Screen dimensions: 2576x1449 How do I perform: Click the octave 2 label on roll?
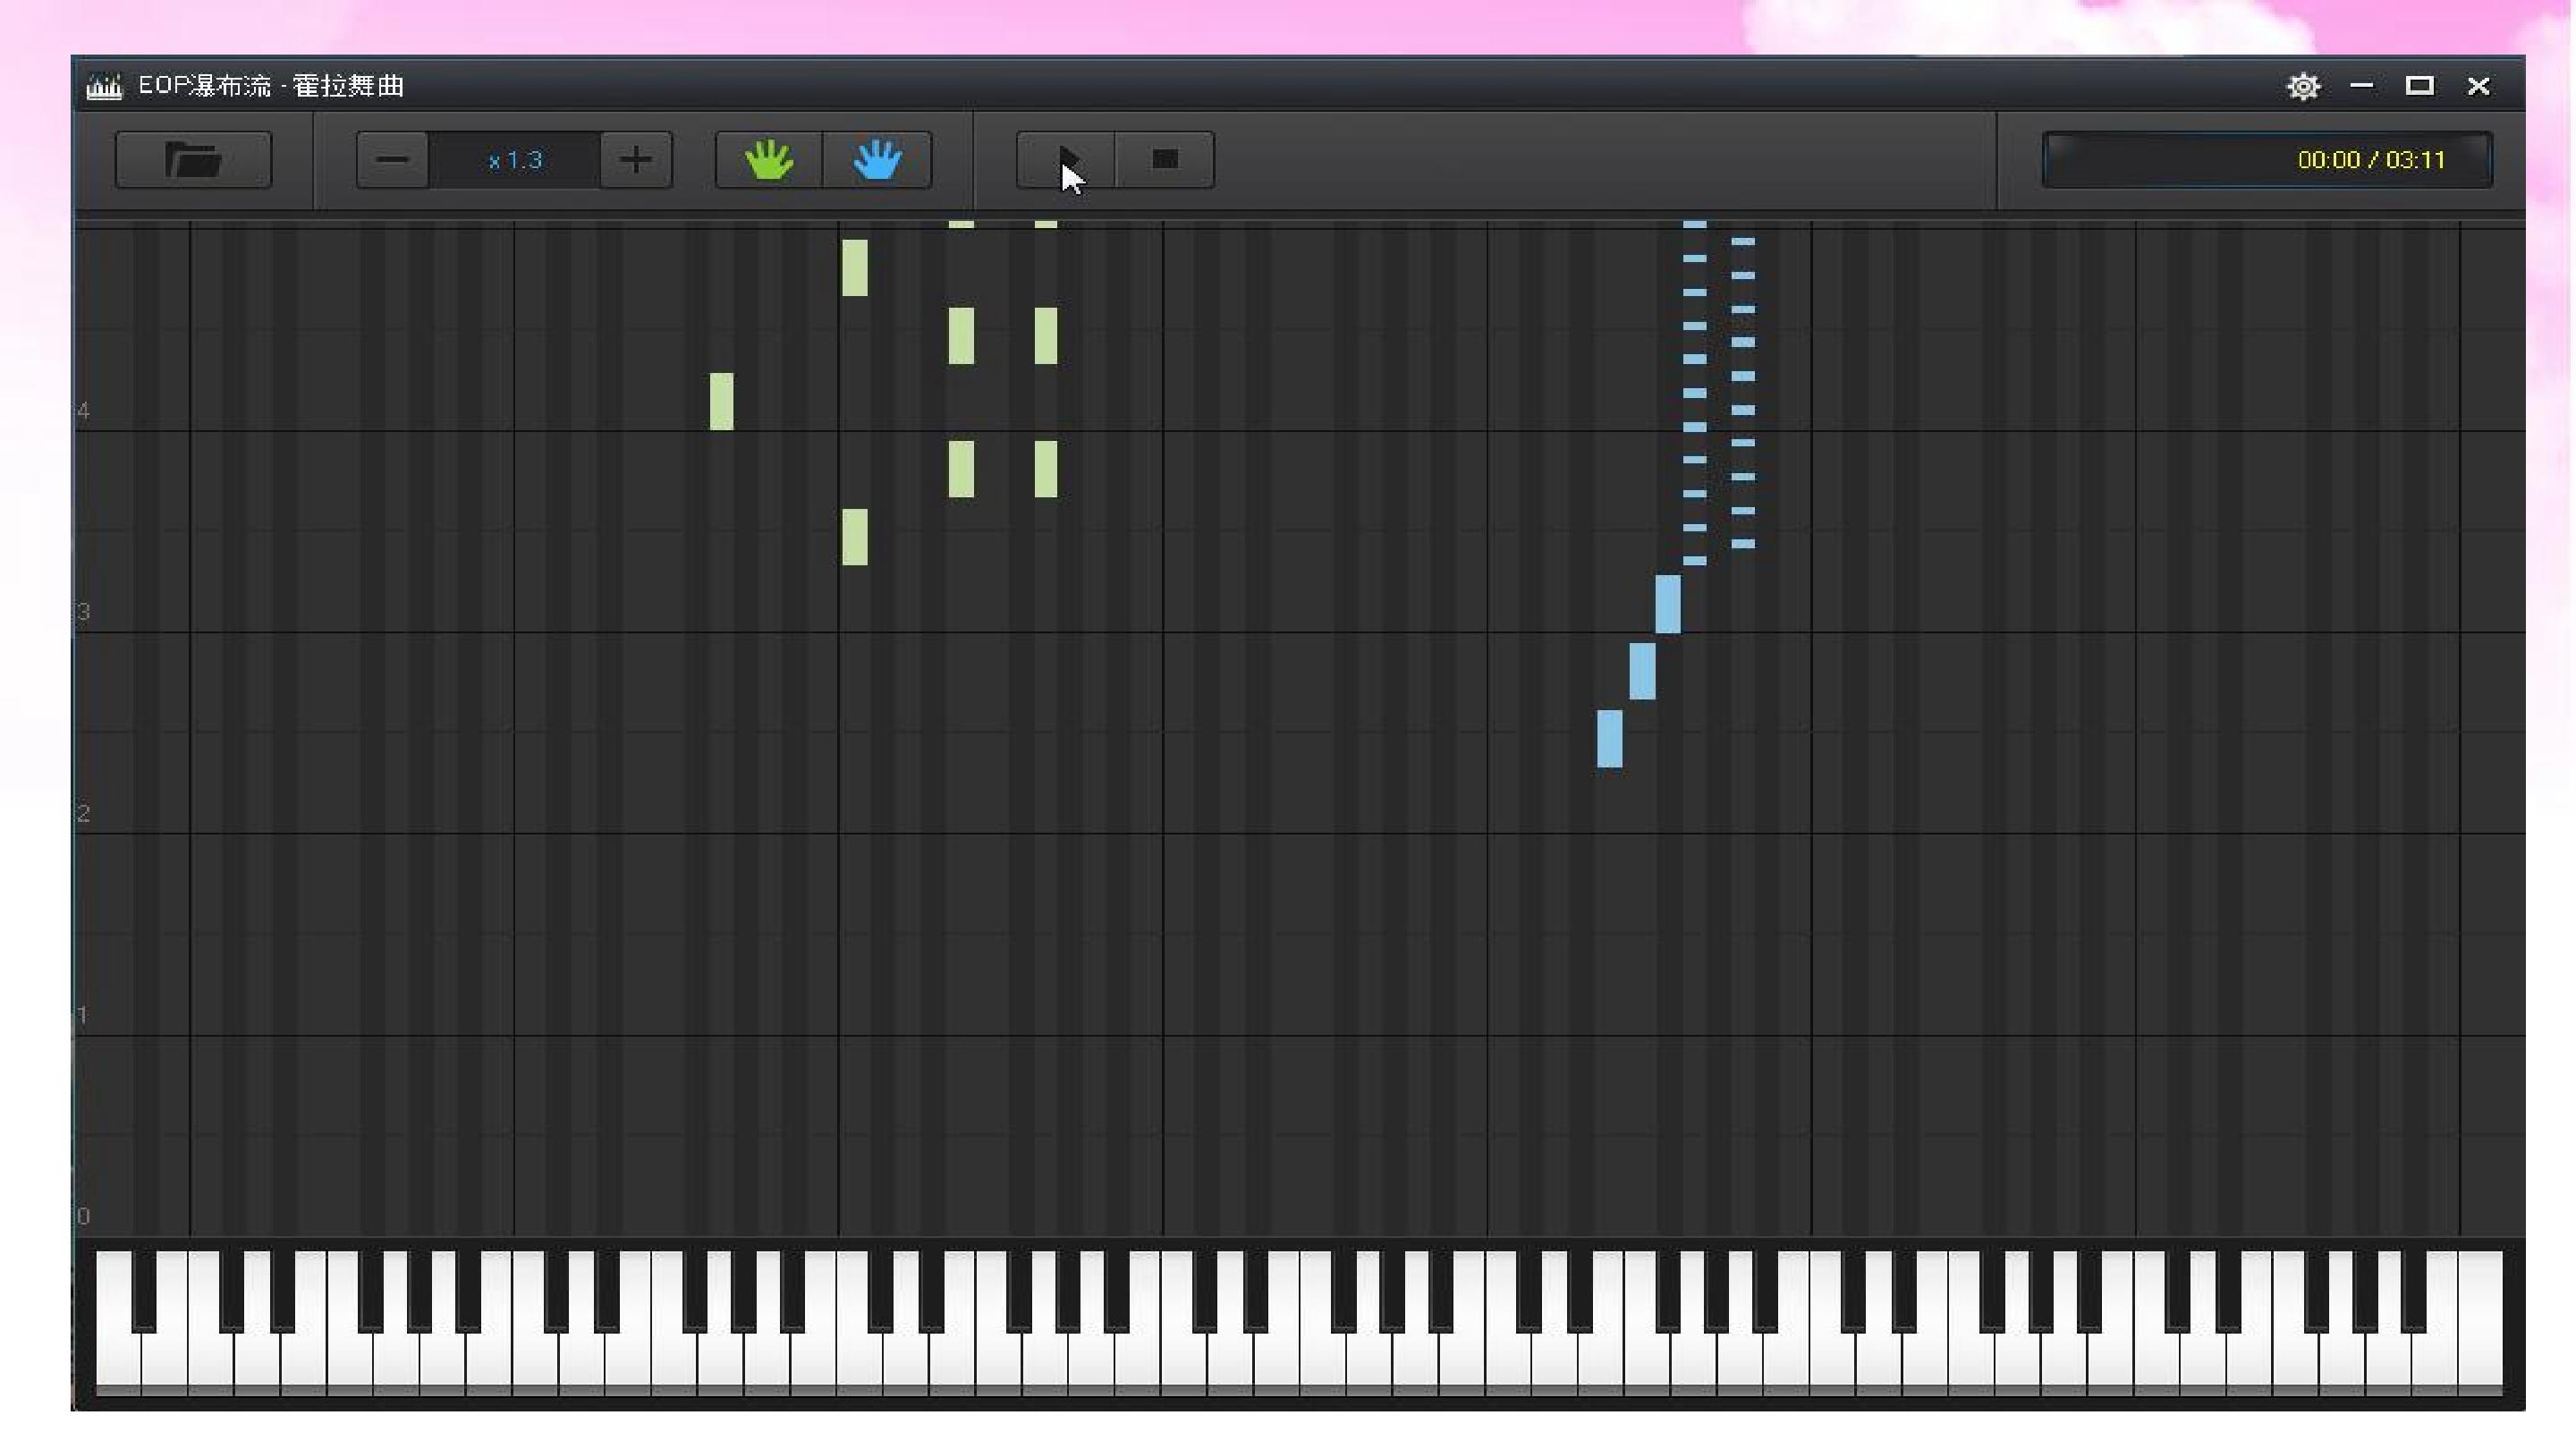click(83, 814)
